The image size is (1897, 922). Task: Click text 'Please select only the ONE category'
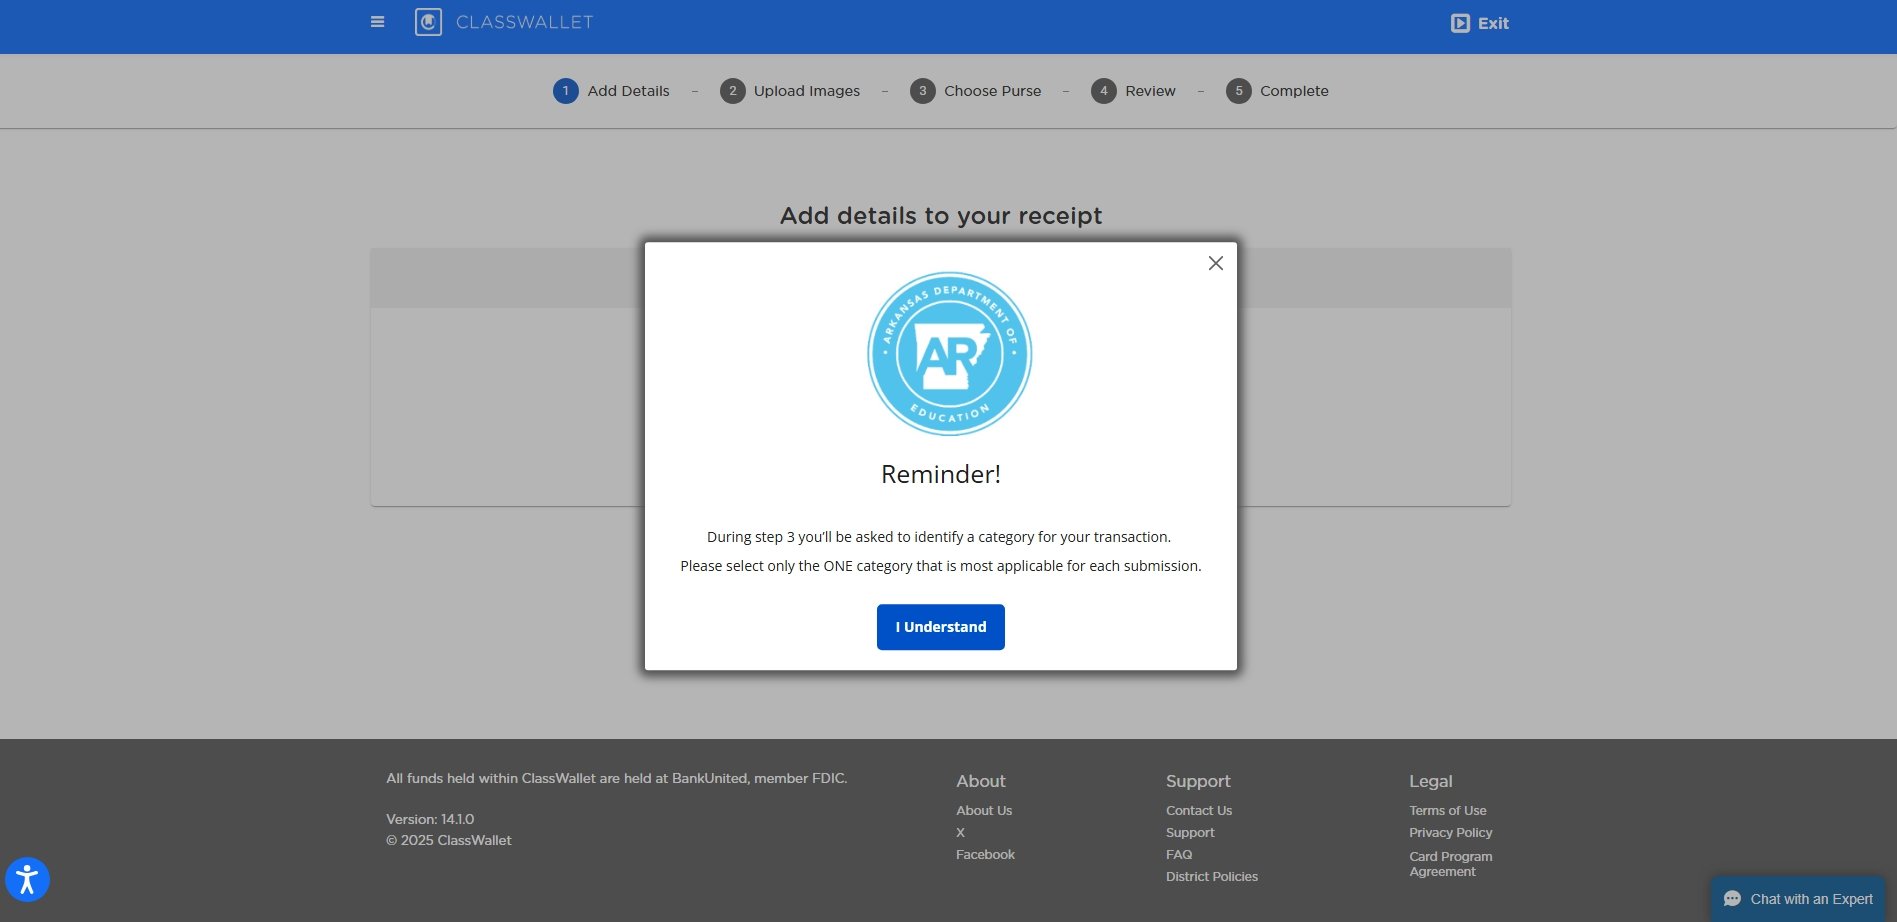click(x=940, y=566)
